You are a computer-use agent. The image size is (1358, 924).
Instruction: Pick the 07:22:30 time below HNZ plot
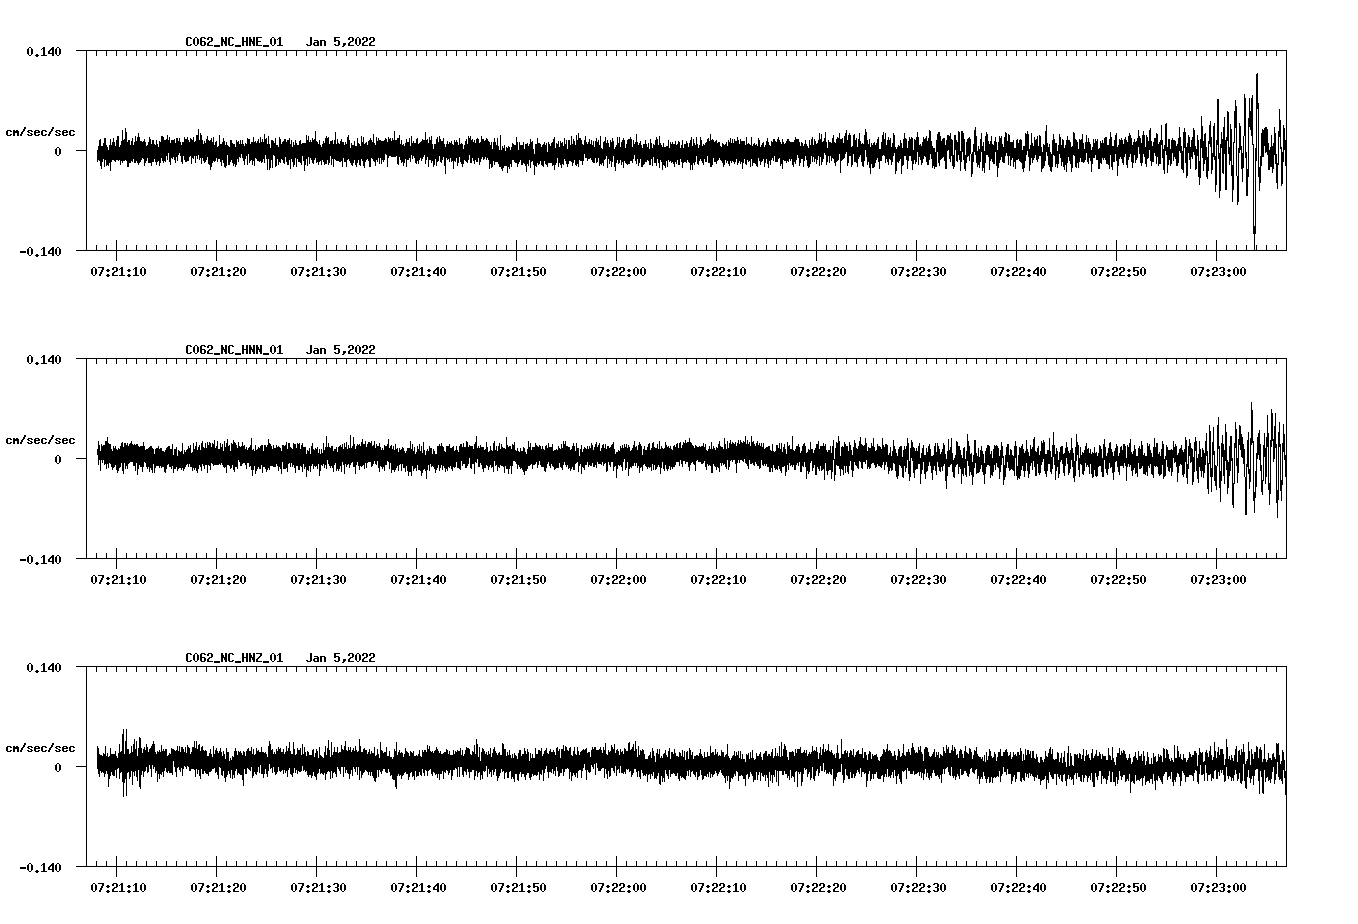(x=918, y=887)
